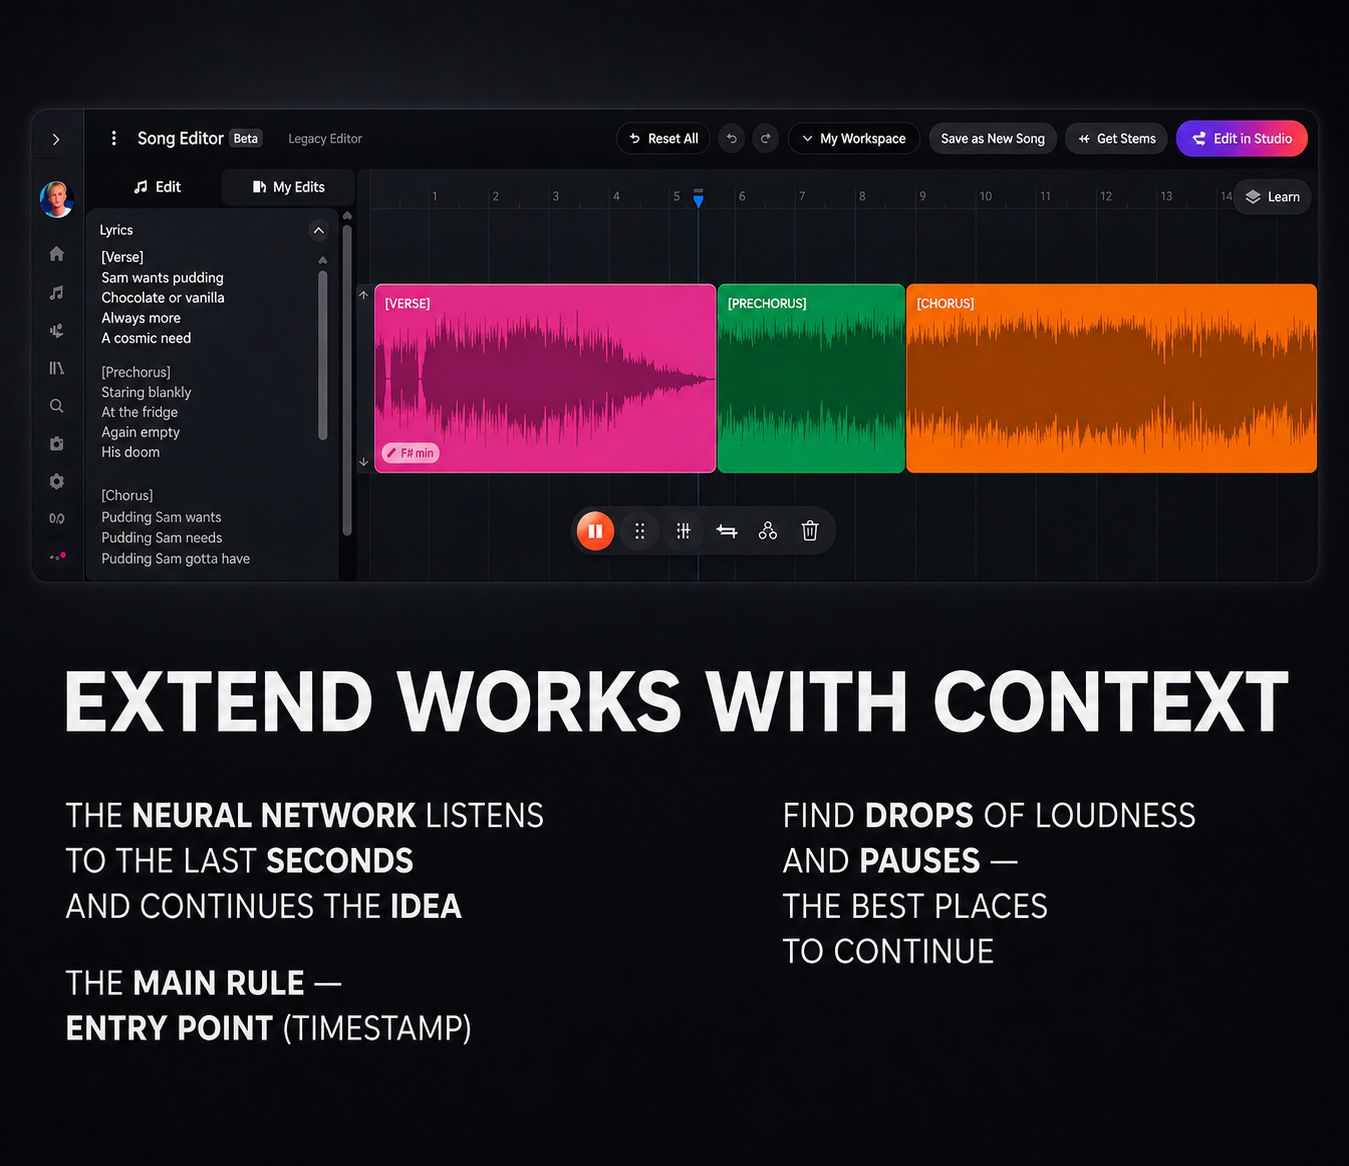Screen dimensions: 1349x1166
Task: Click lyric line 'His doom'
Action: coord(131,452)
